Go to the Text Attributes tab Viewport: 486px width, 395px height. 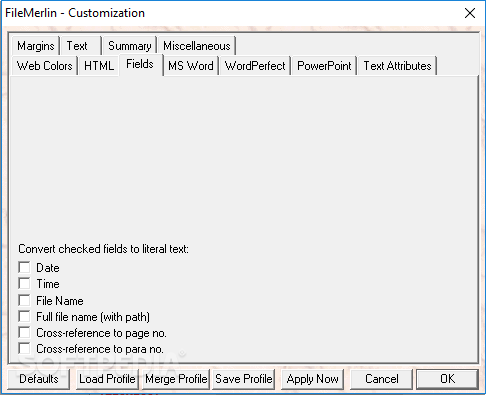397,66
